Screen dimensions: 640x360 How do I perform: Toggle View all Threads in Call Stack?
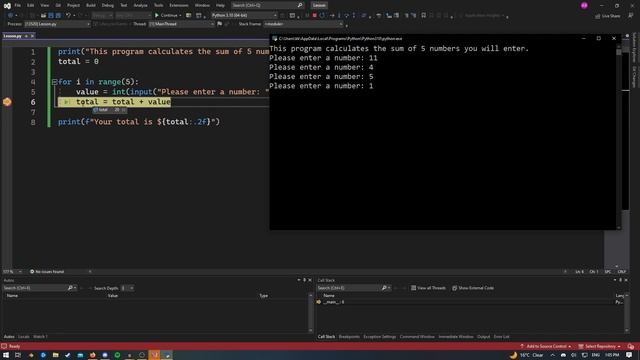tap(428, 288)
